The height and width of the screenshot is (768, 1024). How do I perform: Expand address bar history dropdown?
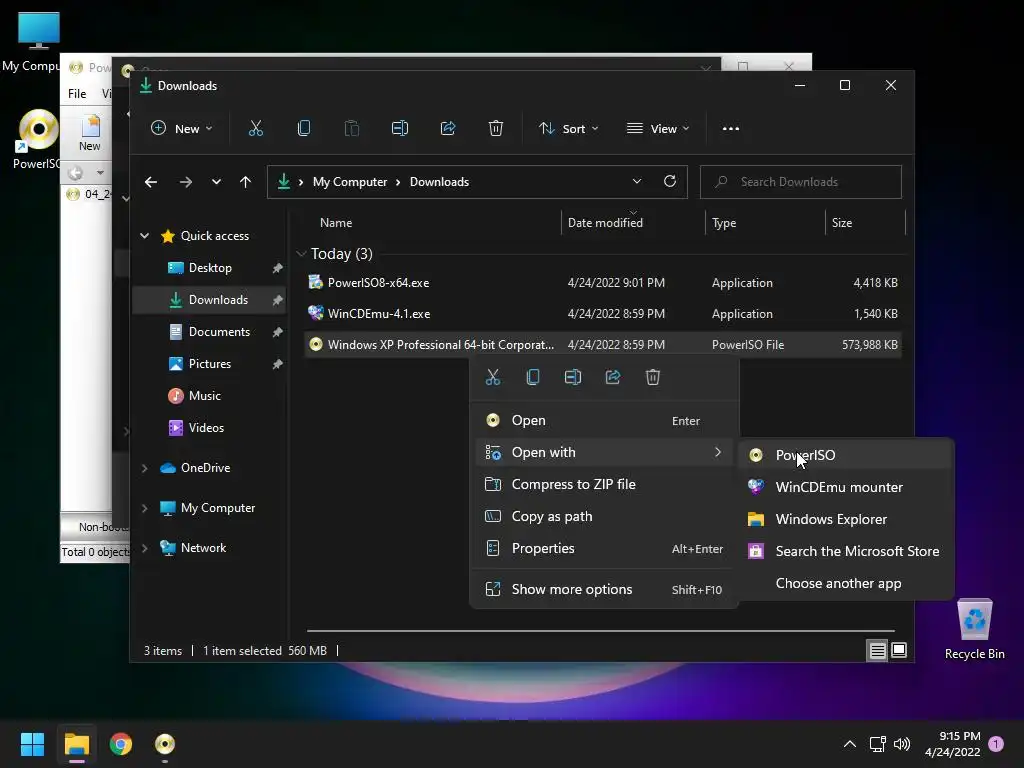click(637, 182)
